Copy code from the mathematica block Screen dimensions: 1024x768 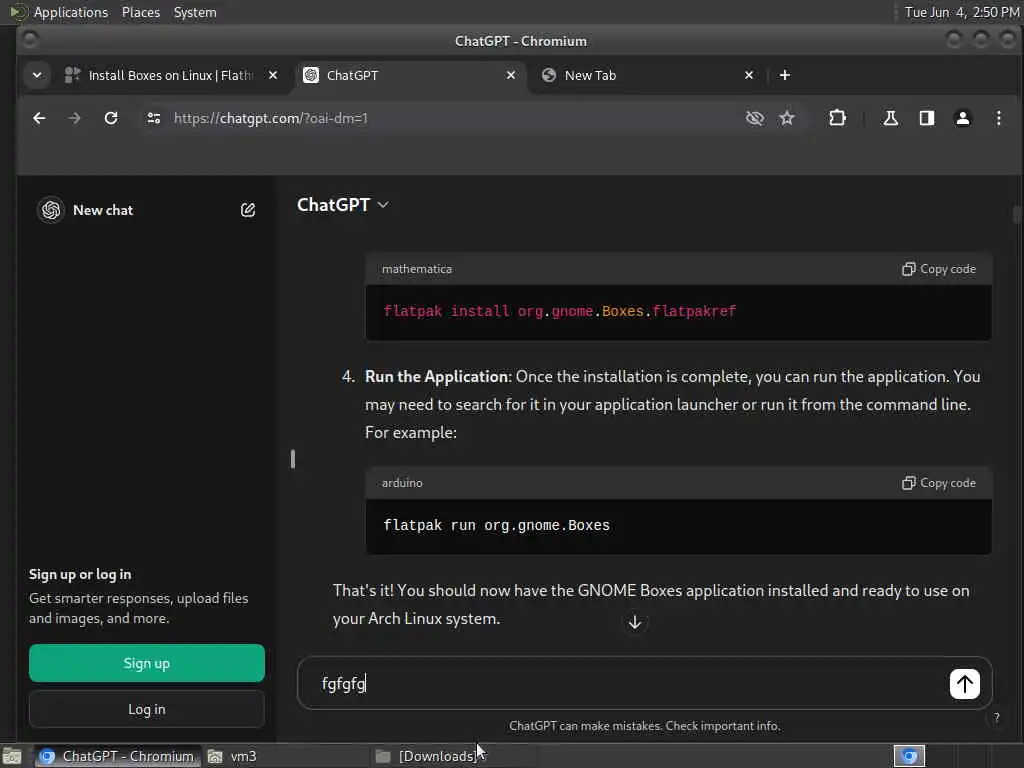click(x=939, y=269)
